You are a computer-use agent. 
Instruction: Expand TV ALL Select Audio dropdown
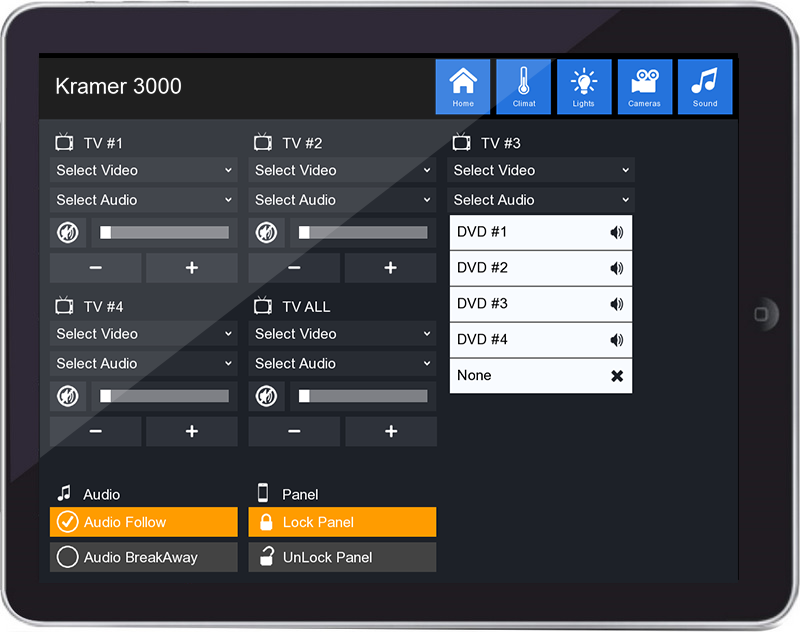342,363
